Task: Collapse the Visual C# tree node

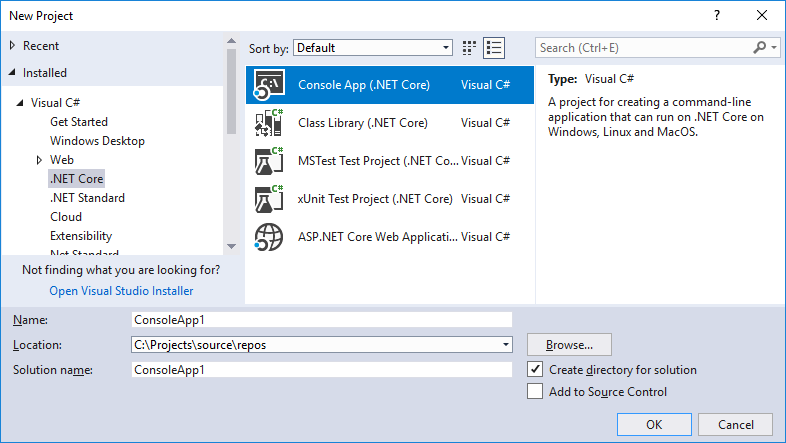Action: pyautogui.click(x=20, y=103)
